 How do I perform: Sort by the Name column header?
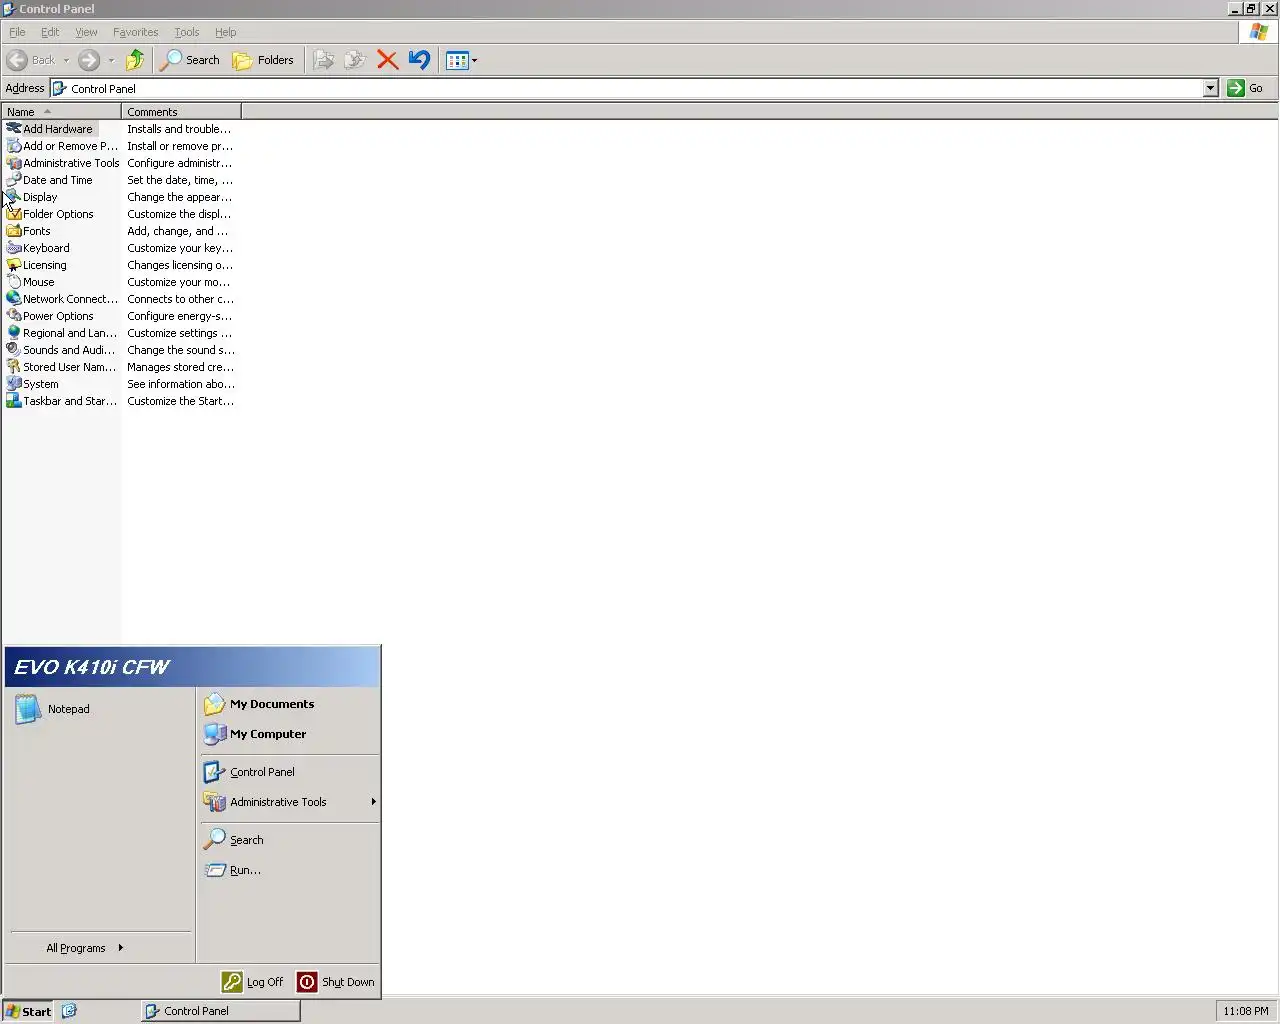click(61, 112)
